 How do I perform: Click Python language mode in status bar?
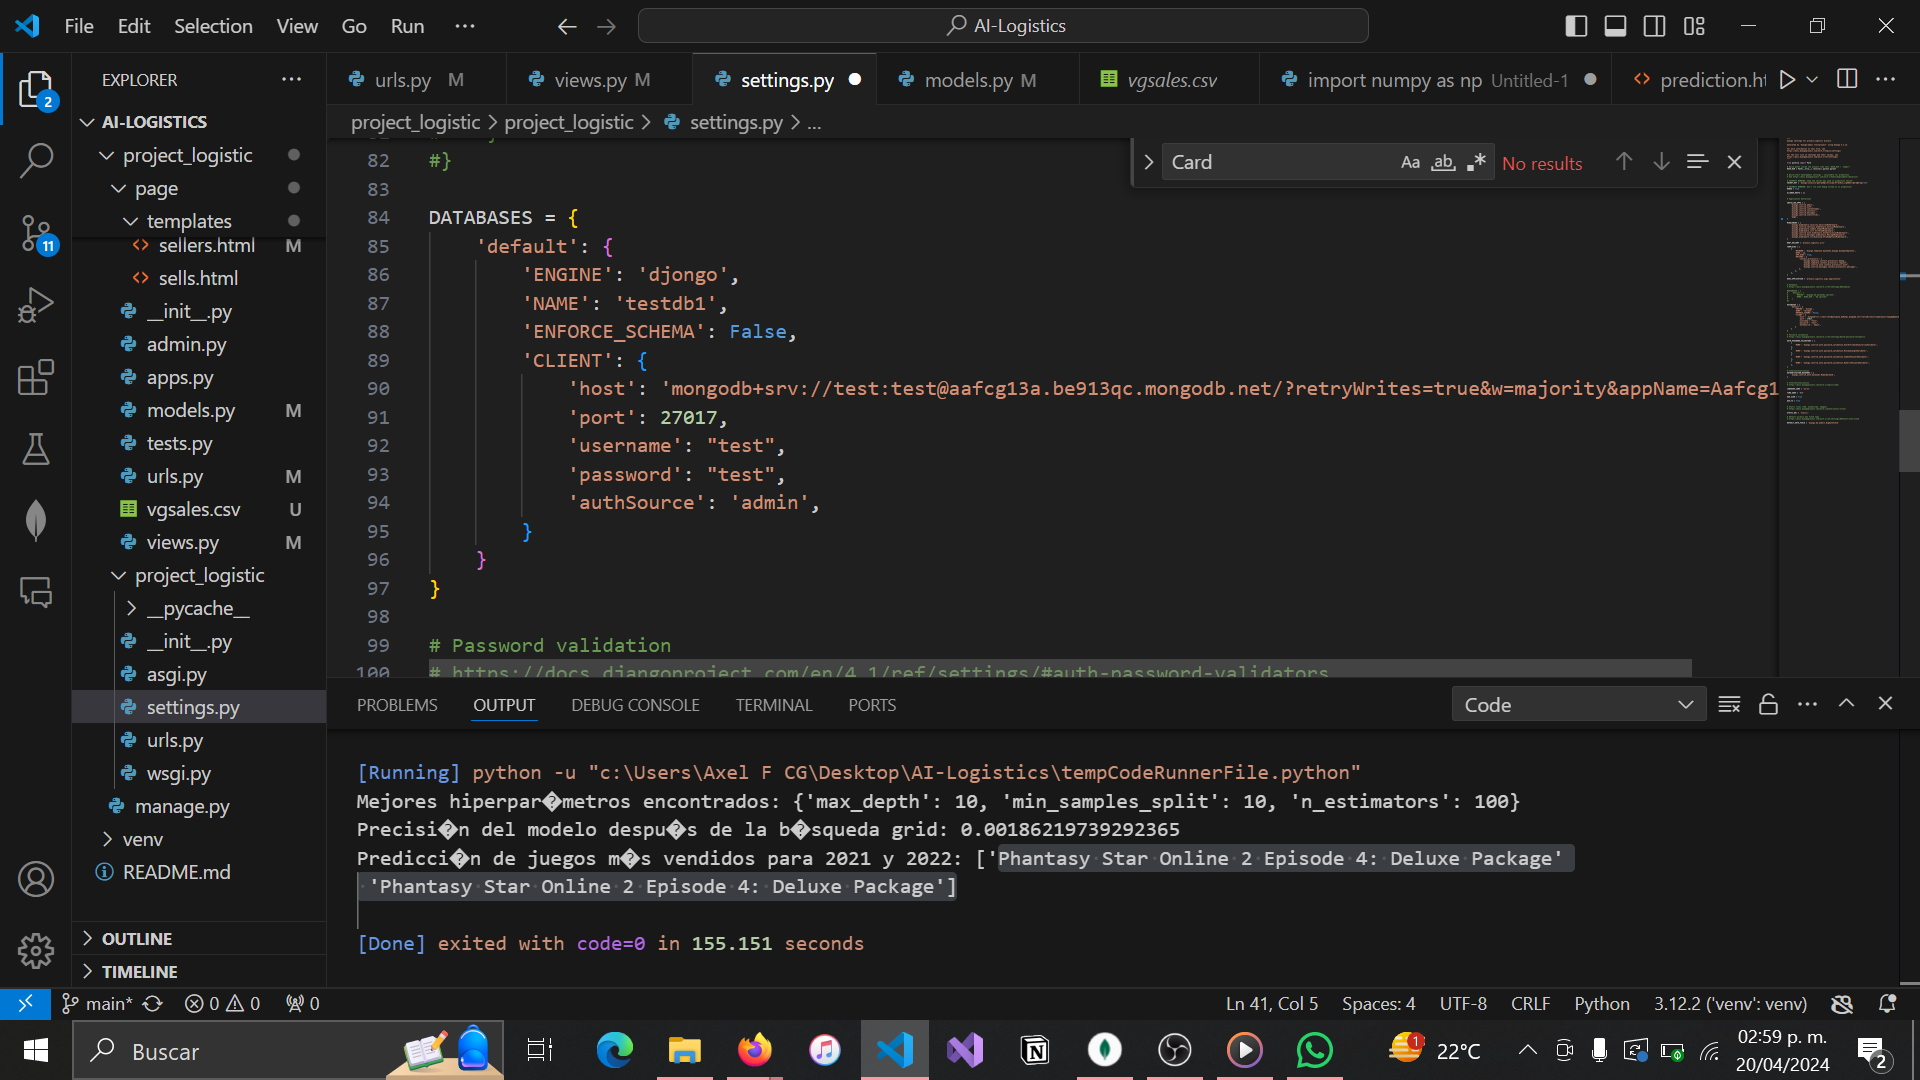tap(1601, 1003)
